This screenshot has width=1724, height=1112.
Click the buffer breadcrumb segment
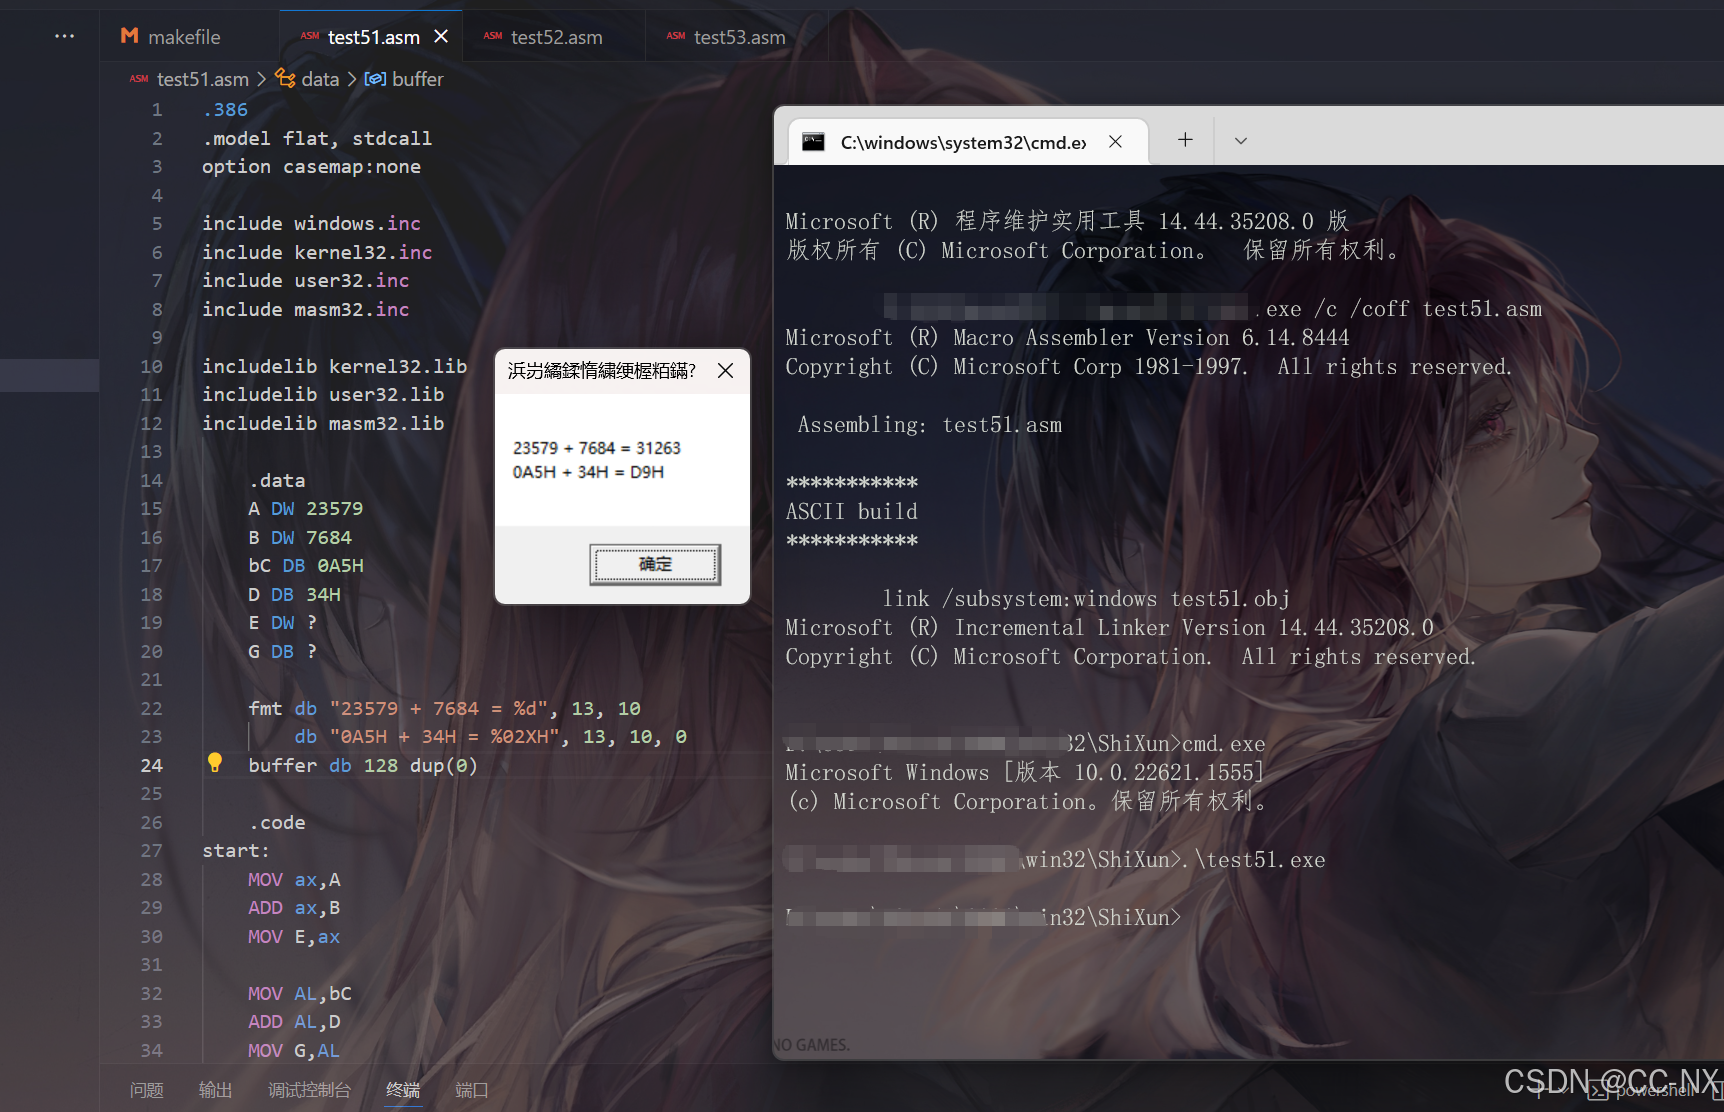[417, 79]
